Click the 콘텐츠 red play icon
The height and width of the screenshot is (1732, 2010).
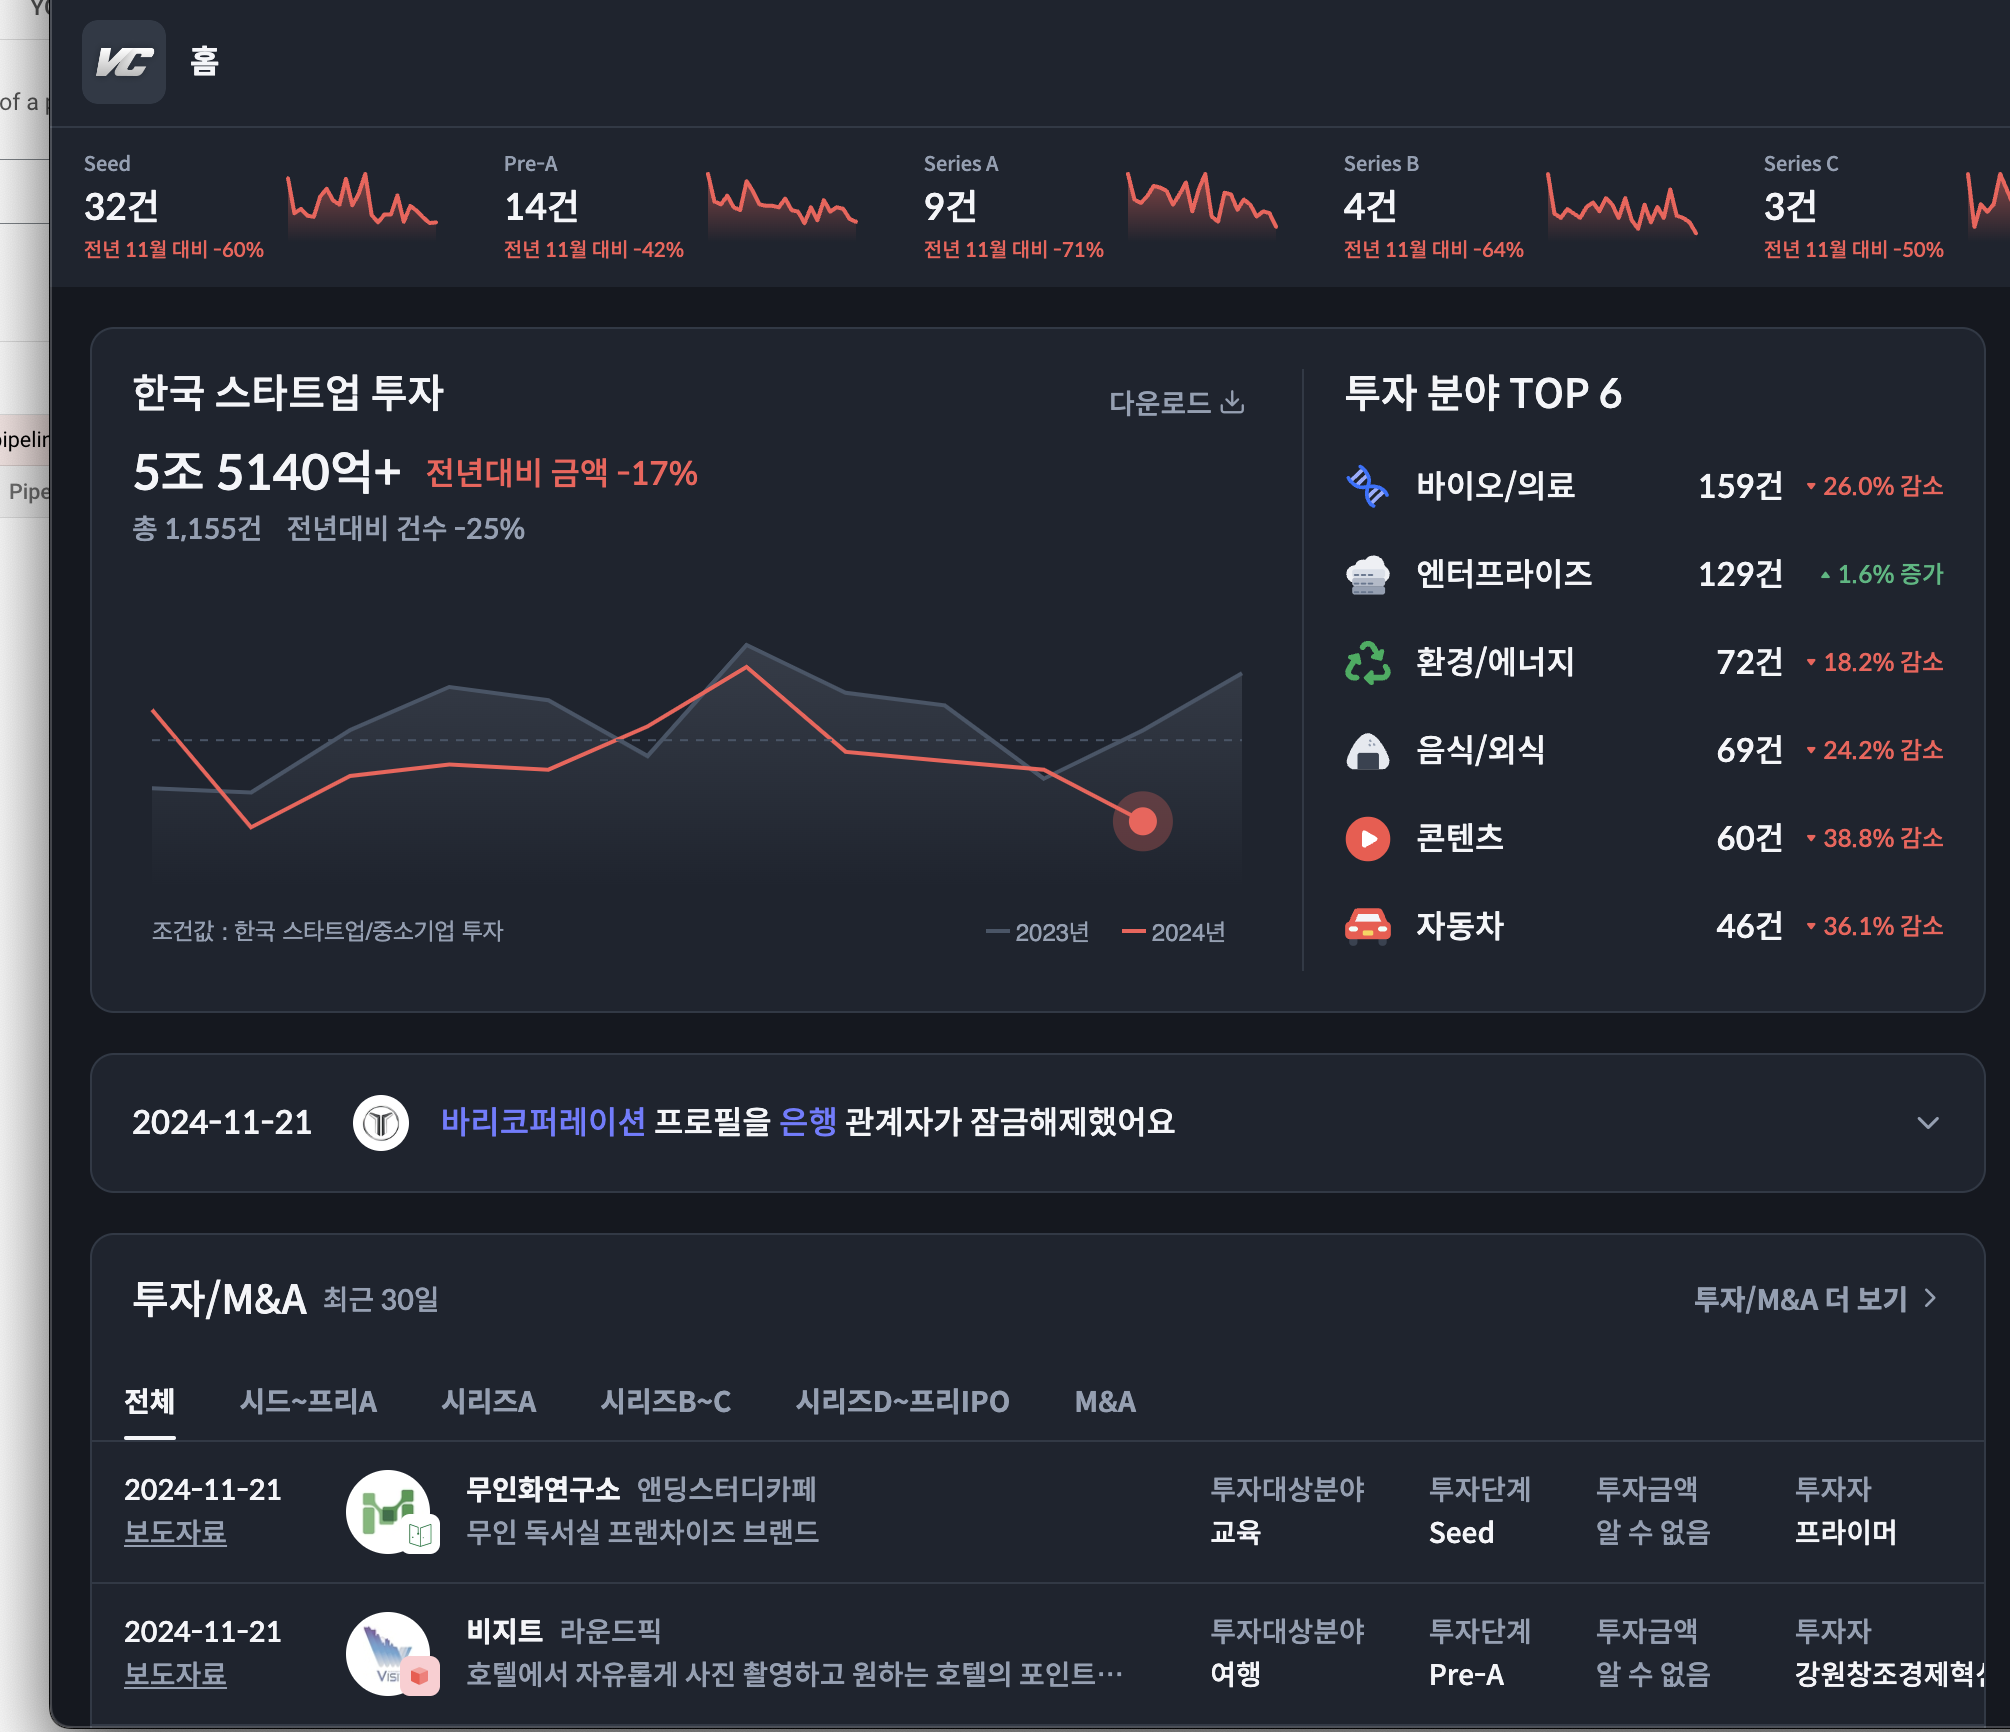[x=1367, y=838]
